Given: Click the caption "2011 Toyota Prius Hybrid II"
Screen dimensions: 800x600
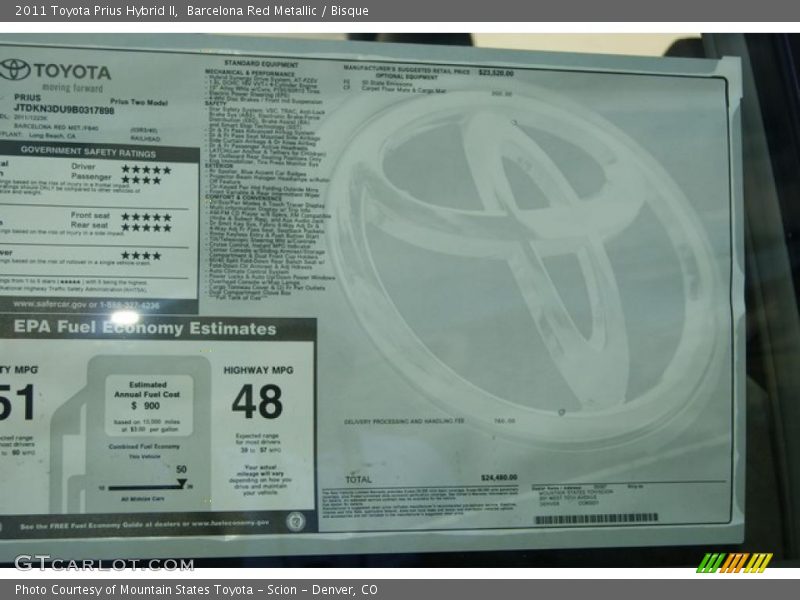Looking at the screenshot, I should (96, 11).
